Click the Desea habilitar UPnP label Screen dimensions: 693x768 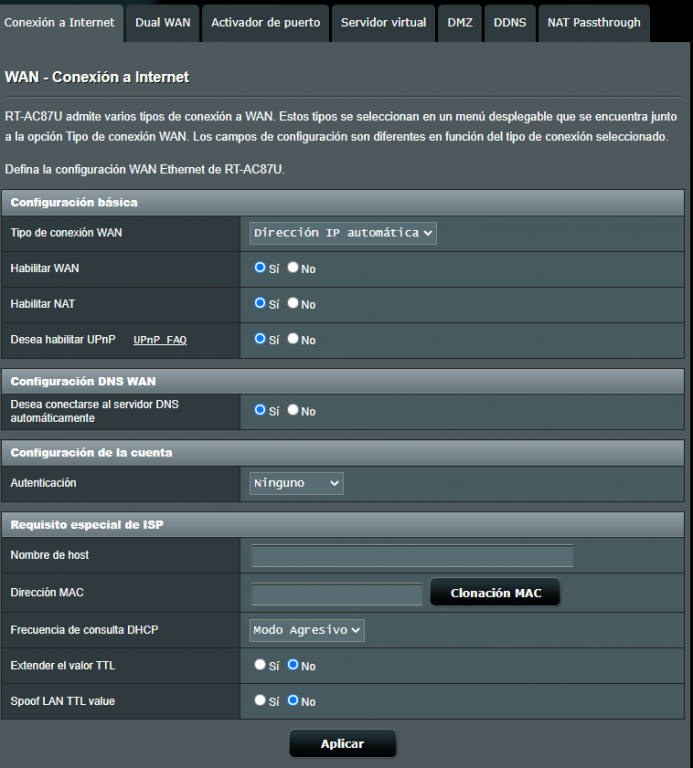[63, 339]
